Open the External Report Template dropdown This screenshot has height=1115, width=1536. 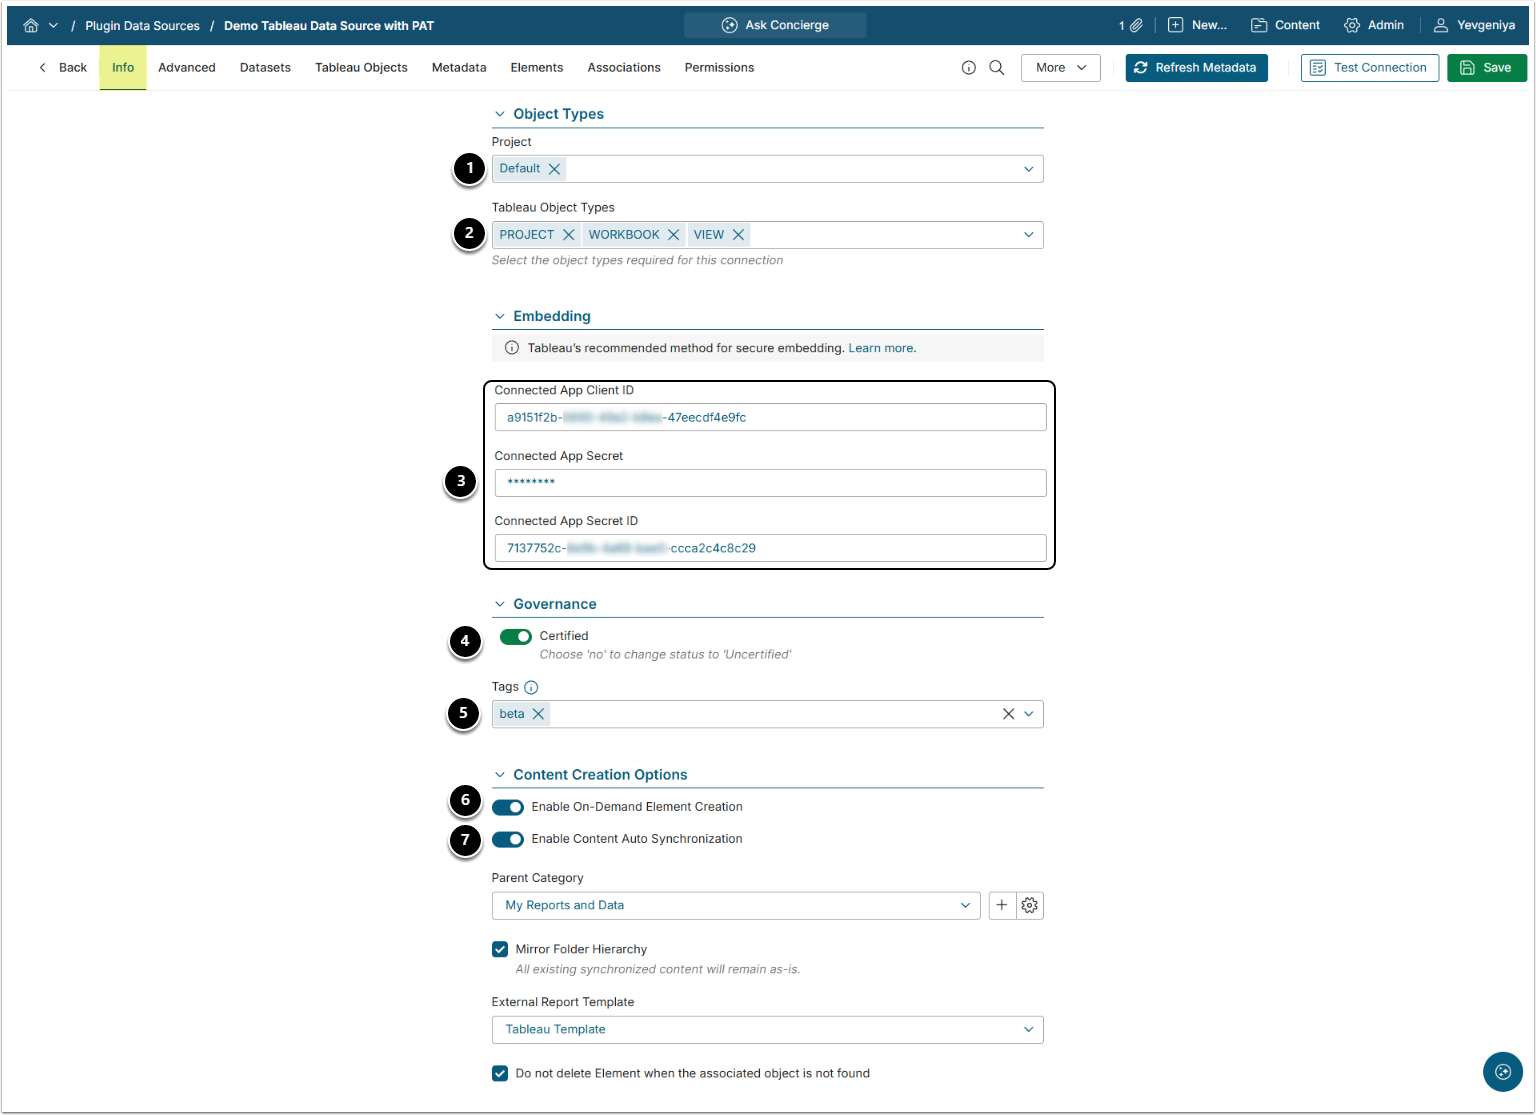pyautogui.click(x=767, y=1030)
